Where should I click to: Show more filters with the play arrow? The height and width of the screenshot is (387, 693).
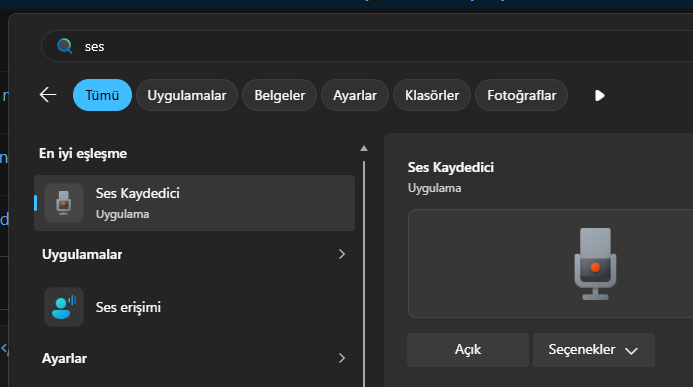pyautogui.click(x=599, y=95)
